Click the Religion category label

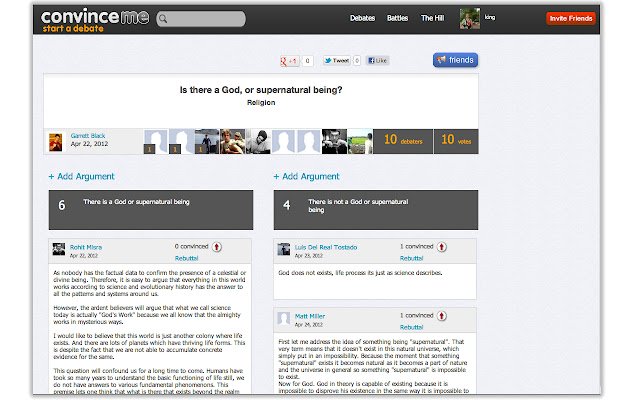[x=261, y=103]
